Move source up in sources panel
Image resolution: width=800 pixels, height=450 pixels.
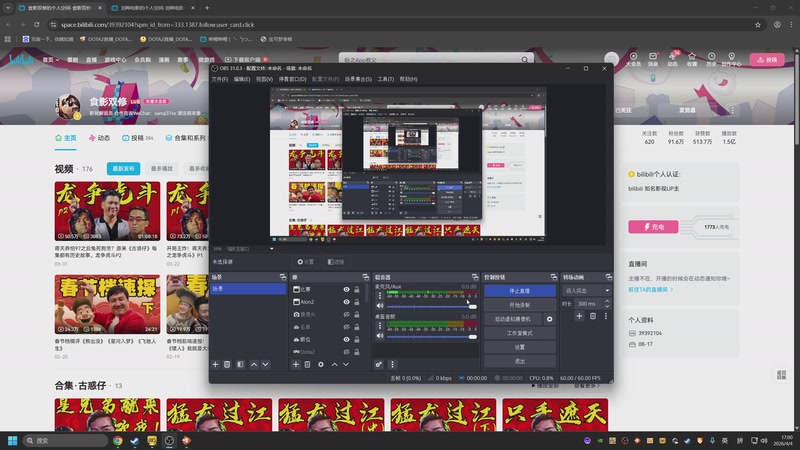tap(334, 364)
